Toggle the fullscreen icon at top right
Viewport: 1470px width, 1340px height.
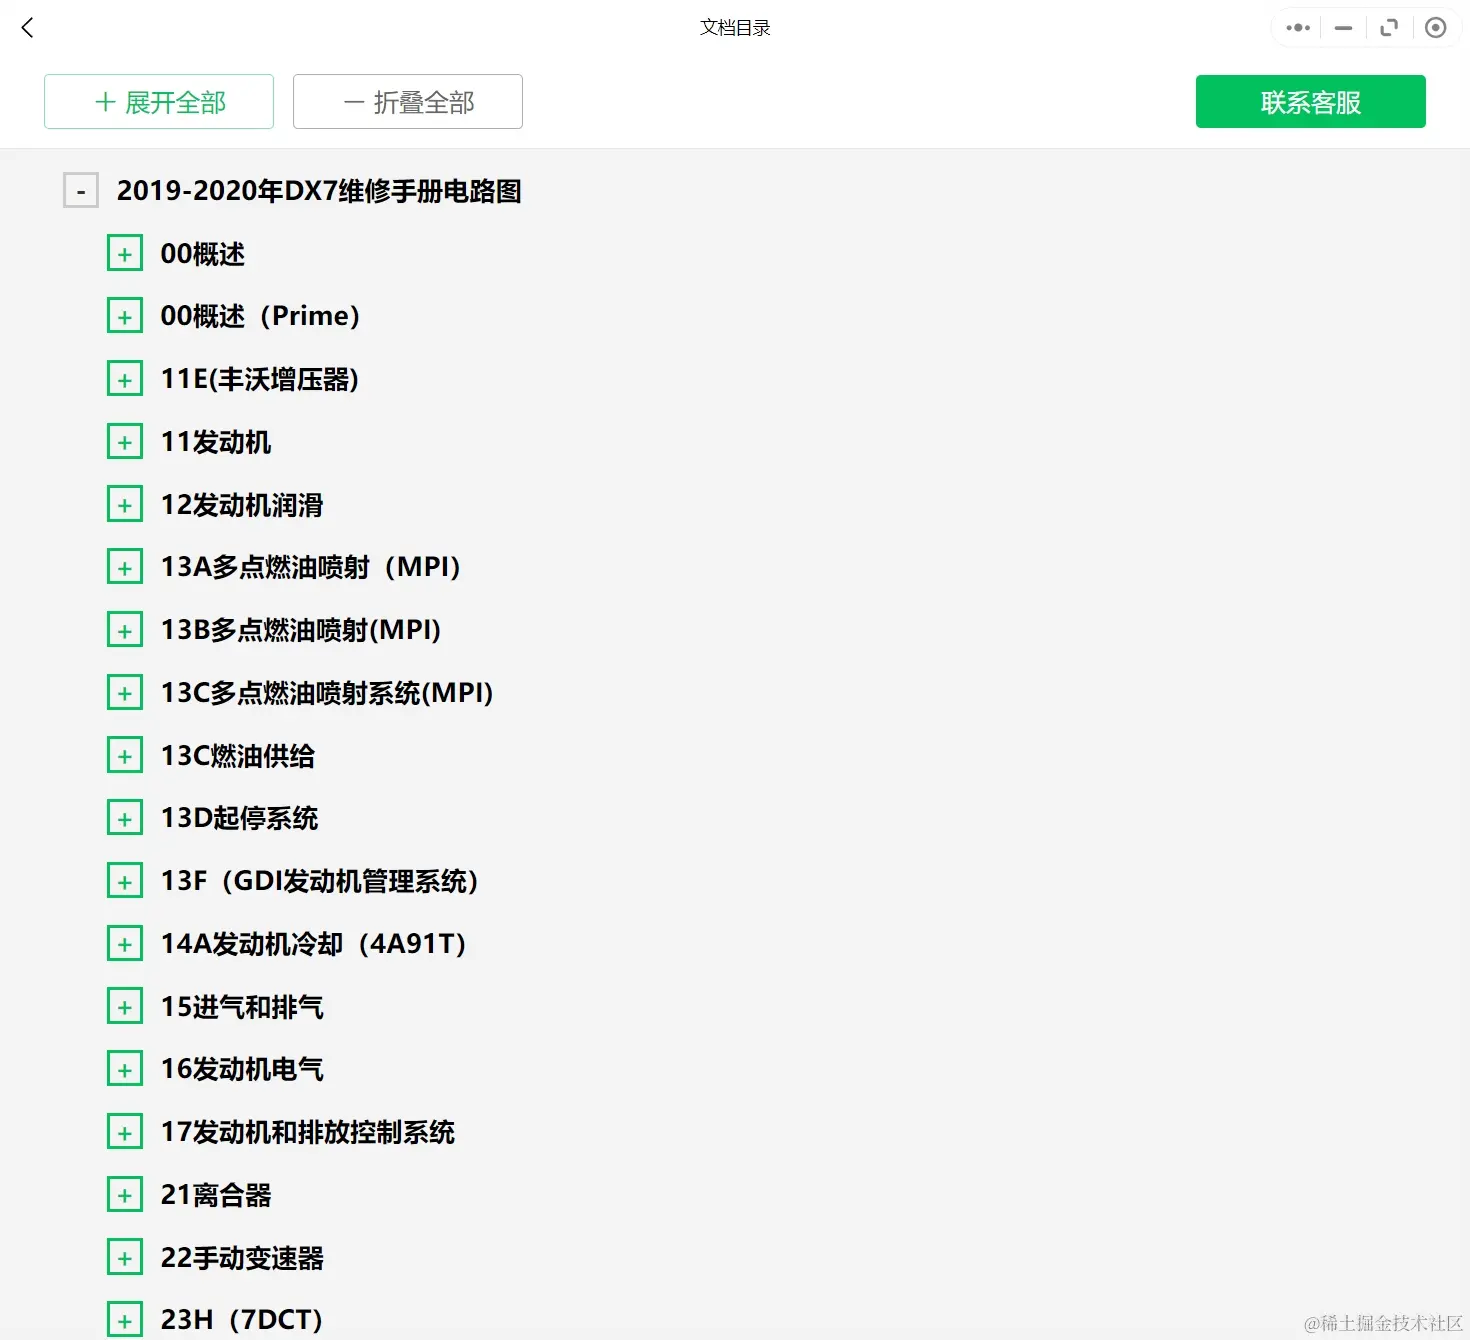tap(1388, 27)
